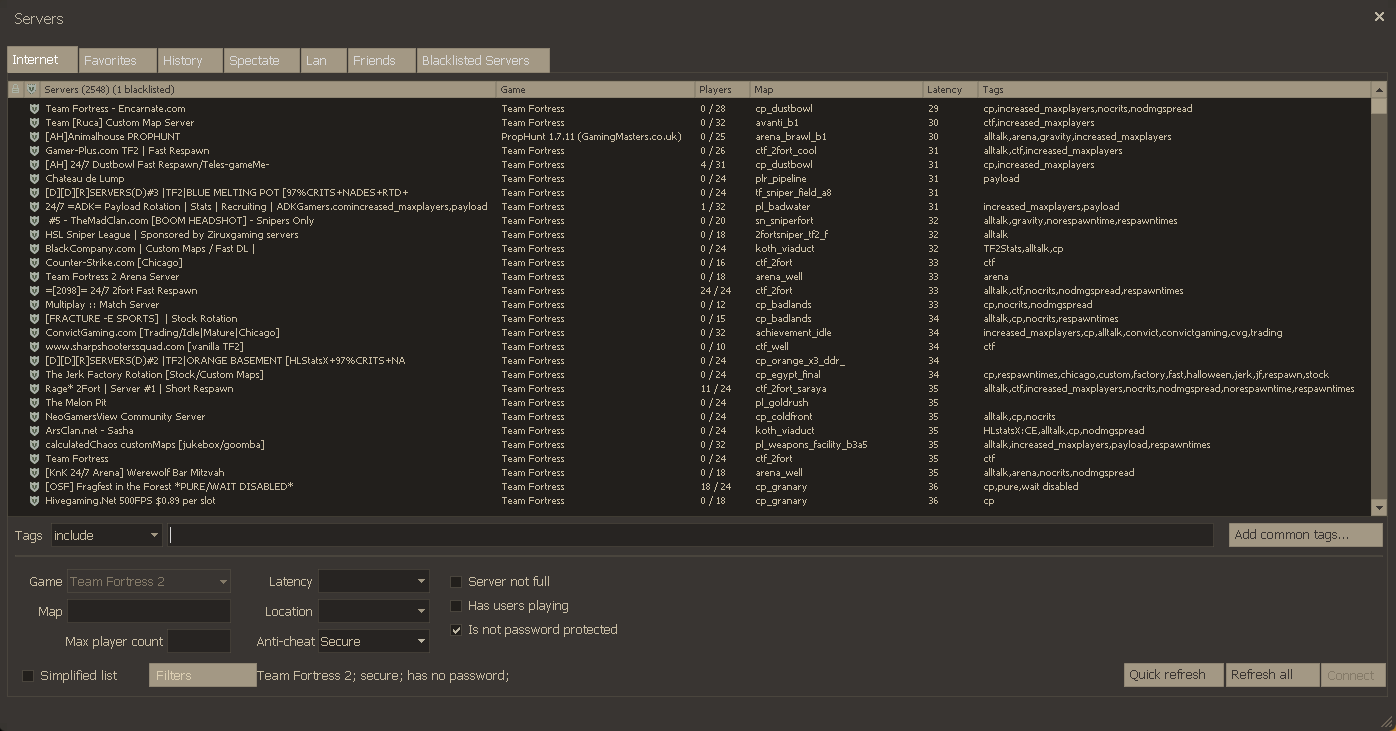
Task: Click inside the Map filter input field
Action: tap(148, 610)
